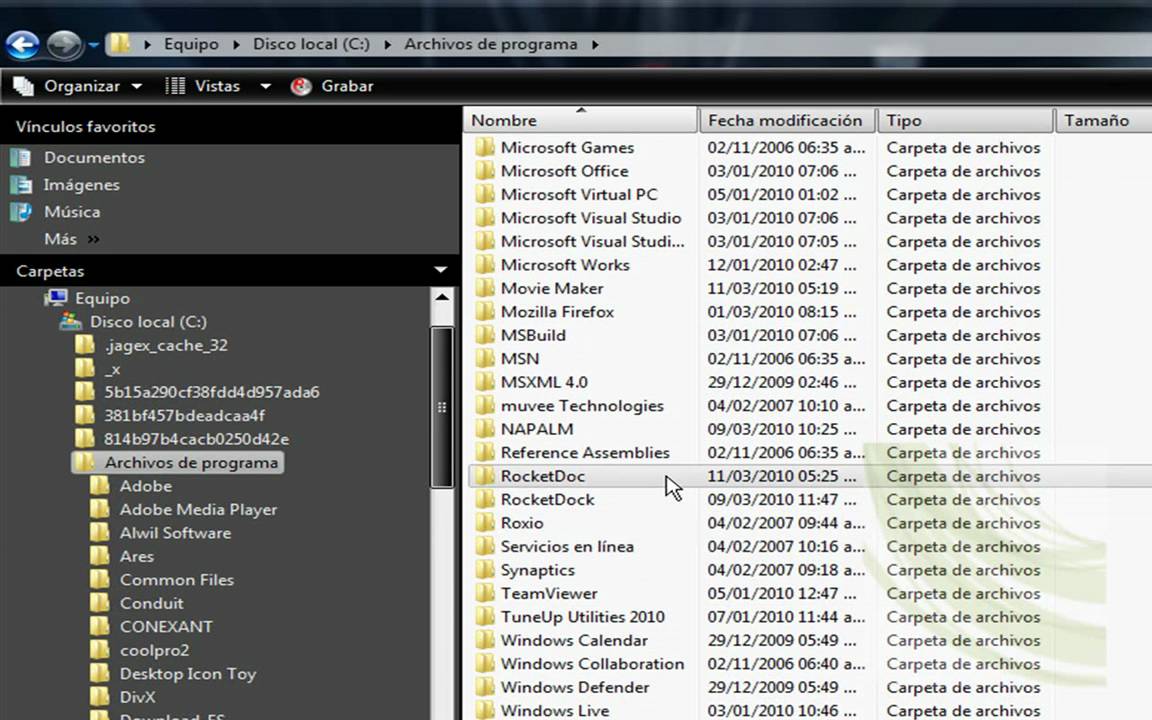Click the folder icon in address bar
1152x720 pixels.
pos(120,44)
